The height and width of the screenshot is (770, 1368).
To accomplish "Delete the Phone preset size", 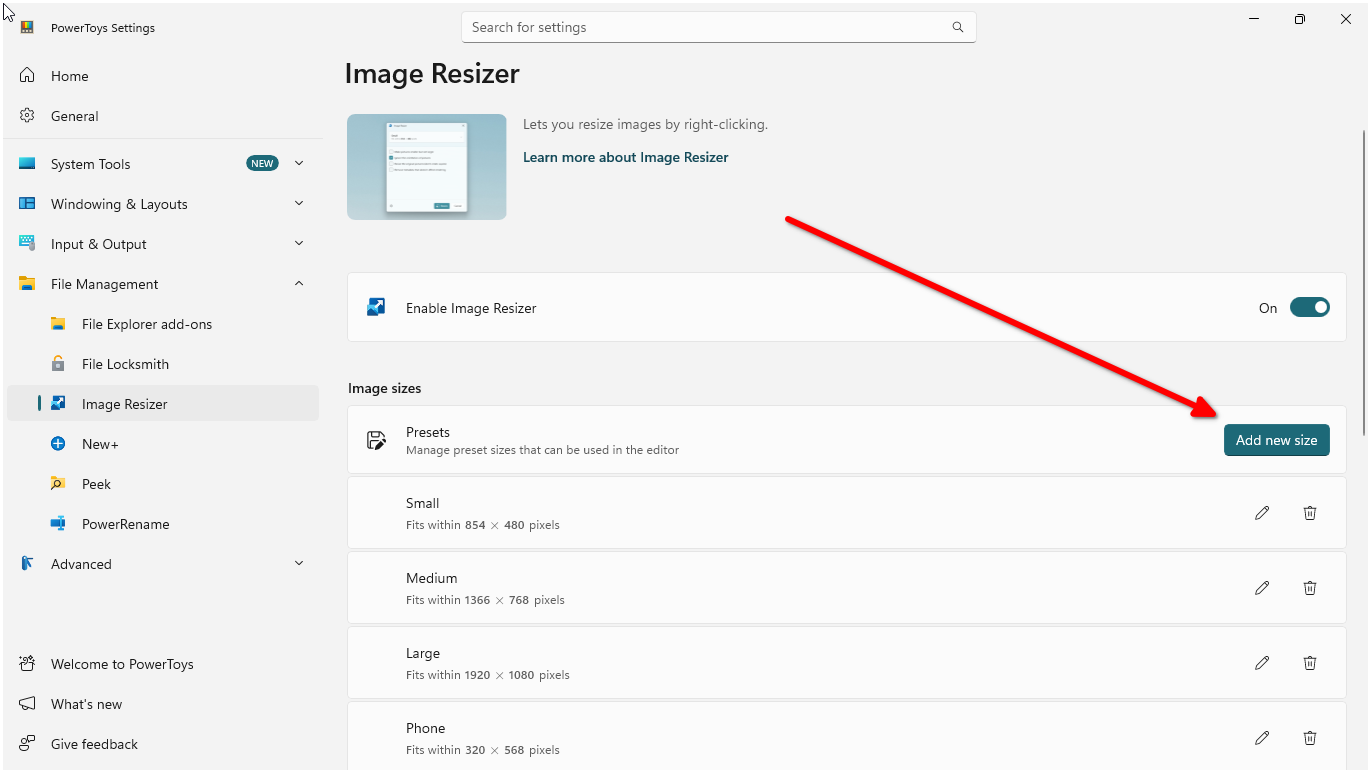I will (1310, 737).
